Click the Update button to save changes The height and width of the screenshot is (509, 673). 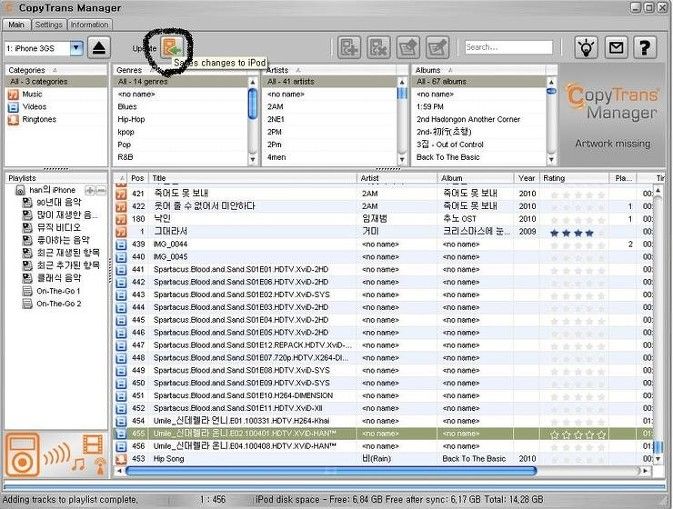click(172, 47)
